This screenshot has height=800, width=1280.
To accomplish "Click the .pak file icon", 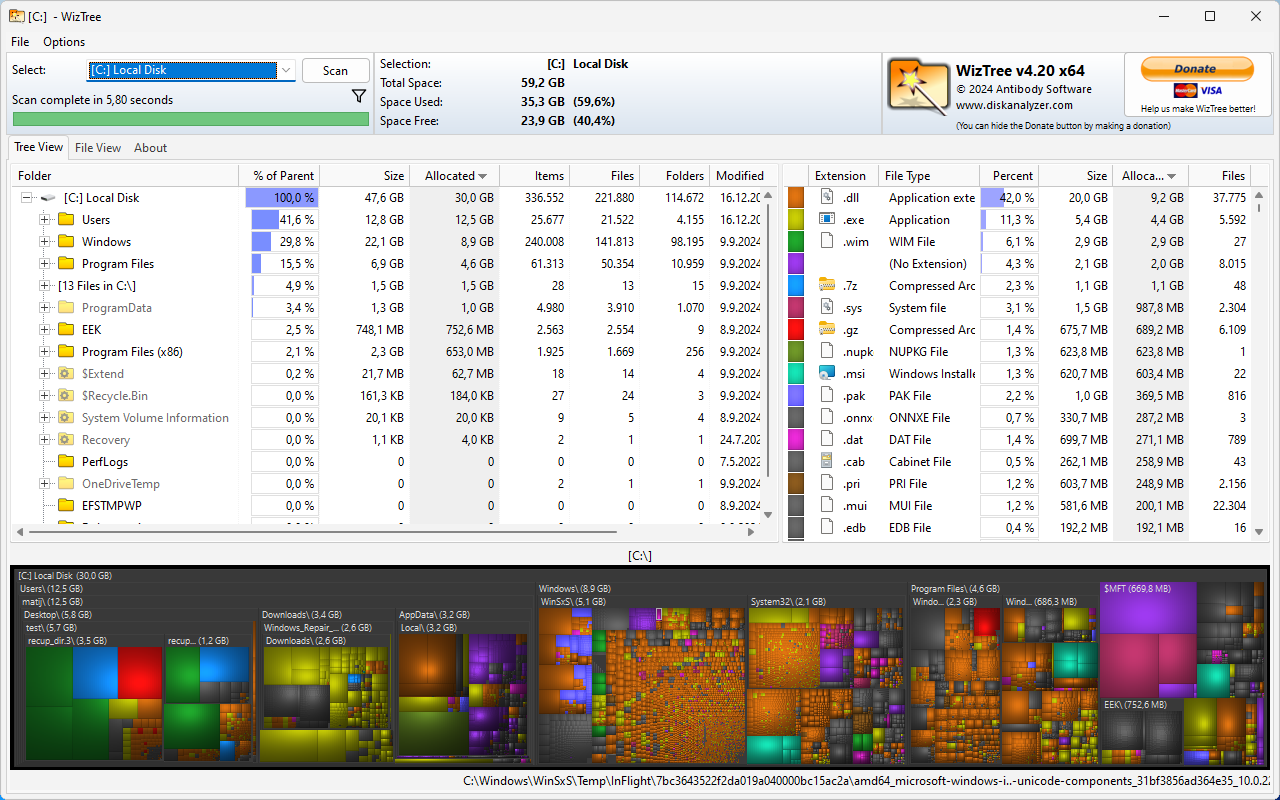I will click(x=827, y=395).
